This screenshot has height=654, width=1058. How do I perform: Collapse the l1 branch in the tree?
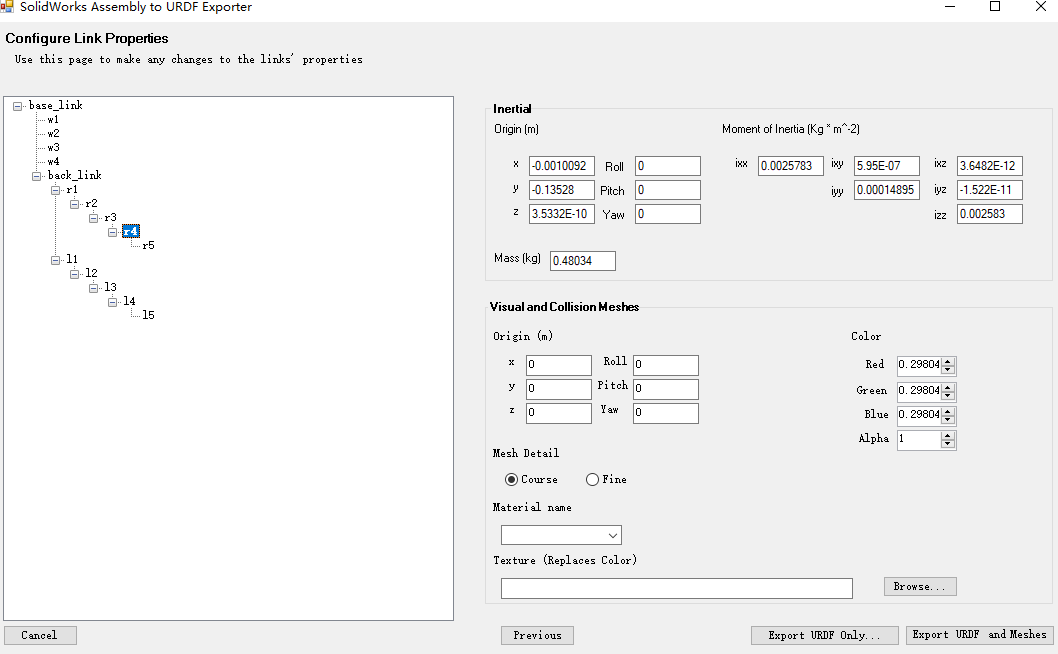tap(57, 259)
